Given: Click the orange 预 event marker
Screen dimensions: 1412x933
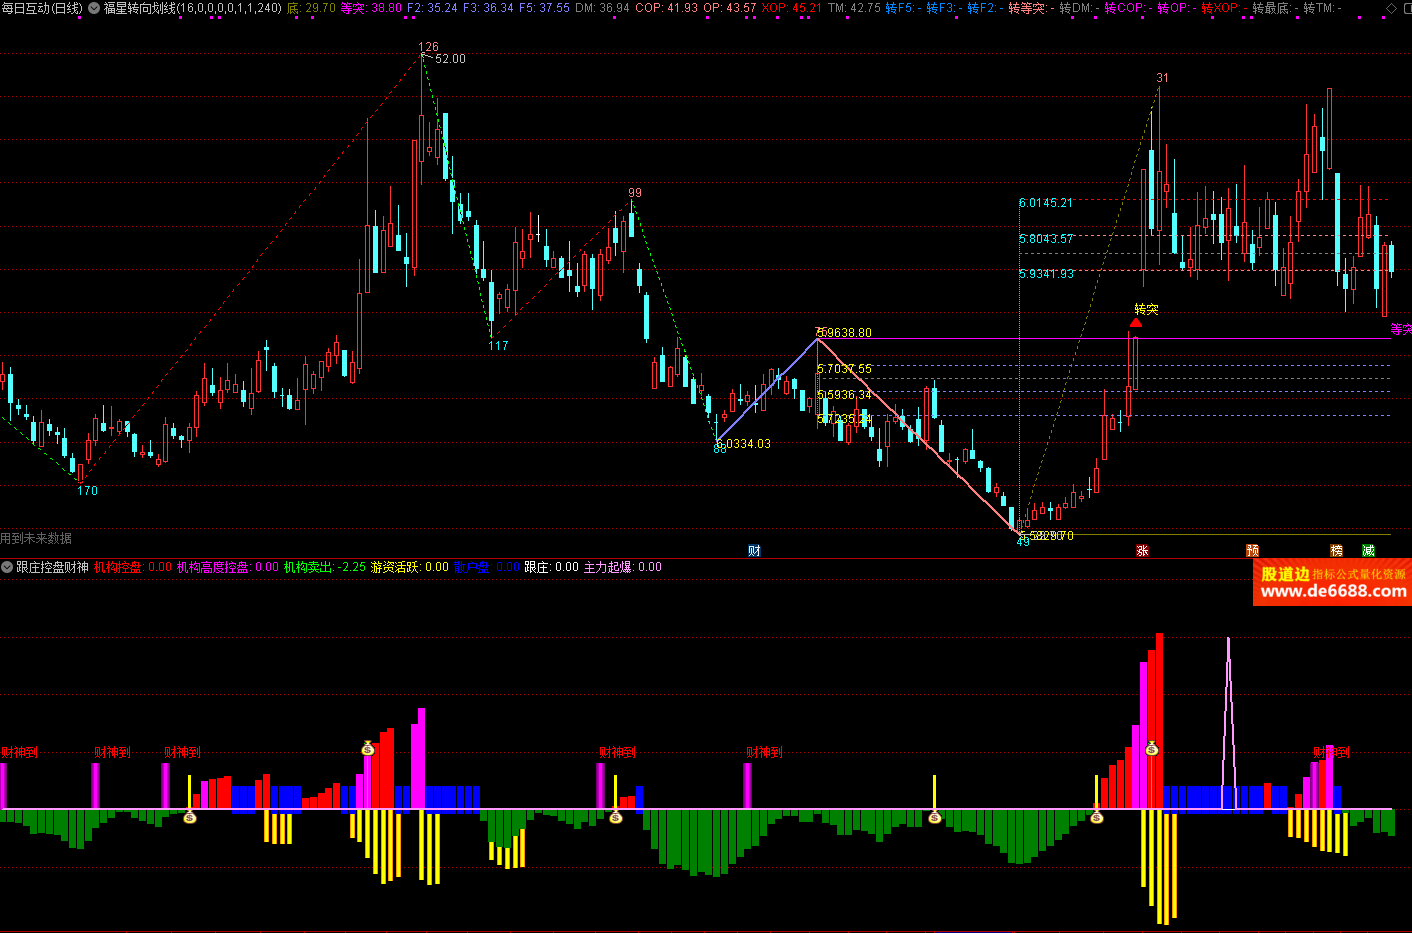Looking at the screenshot, I should point(1252,551).
